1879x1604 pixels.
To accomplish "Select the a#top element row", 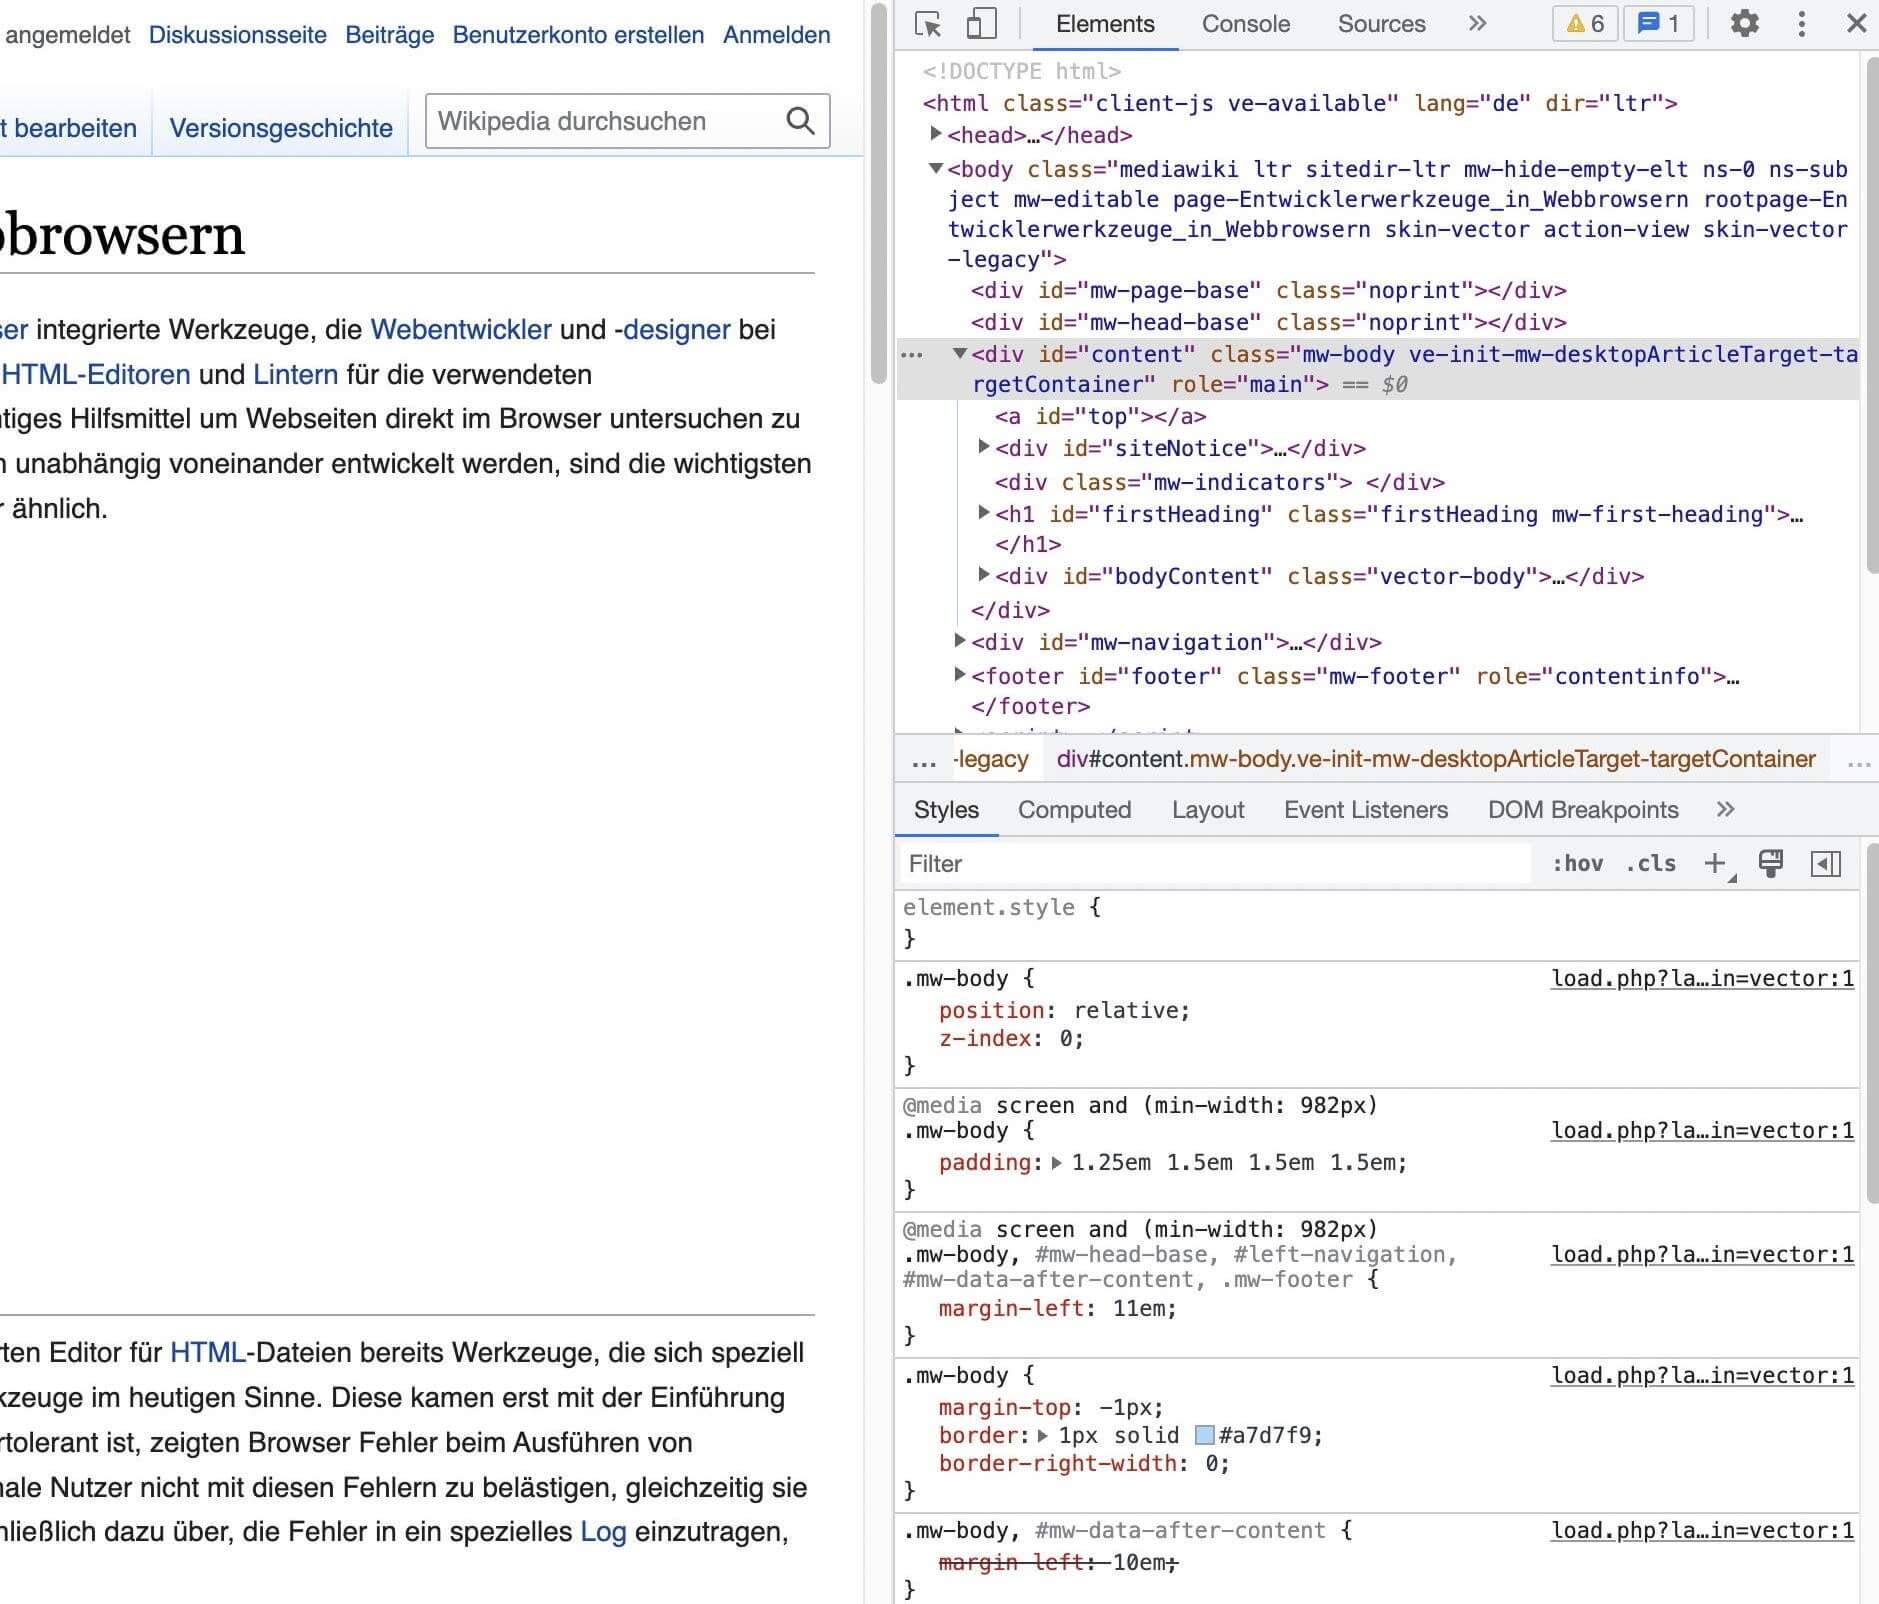I will click(x=1378, y=416).
